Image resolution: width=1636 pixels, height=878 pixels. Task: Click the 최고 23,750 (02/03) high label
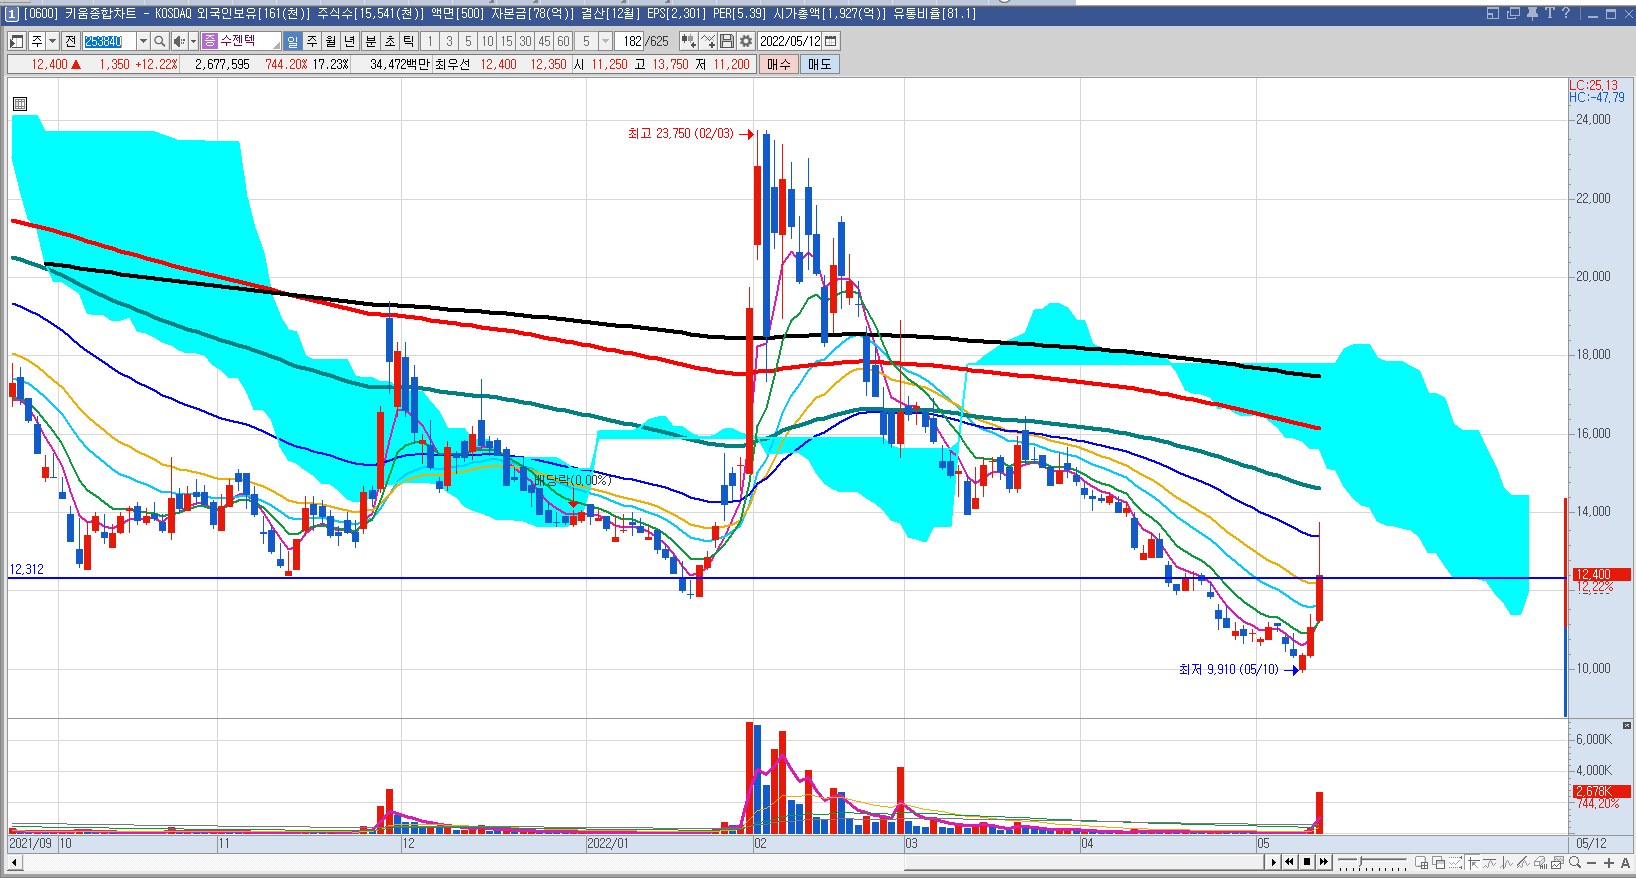point(680,133)
